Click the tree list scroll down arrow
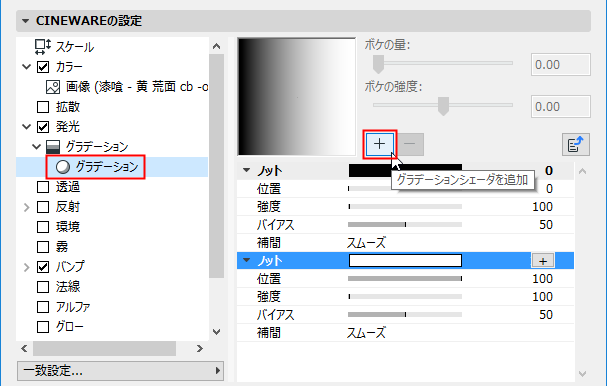Image resolution: width=607 pixels, height=386 pixels. (217, 332)
